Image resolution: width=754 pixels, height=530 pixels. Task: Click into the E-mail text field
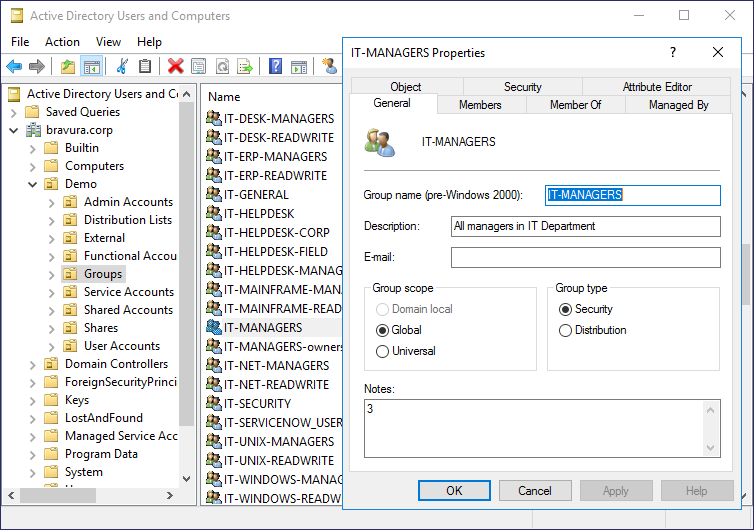585,258
